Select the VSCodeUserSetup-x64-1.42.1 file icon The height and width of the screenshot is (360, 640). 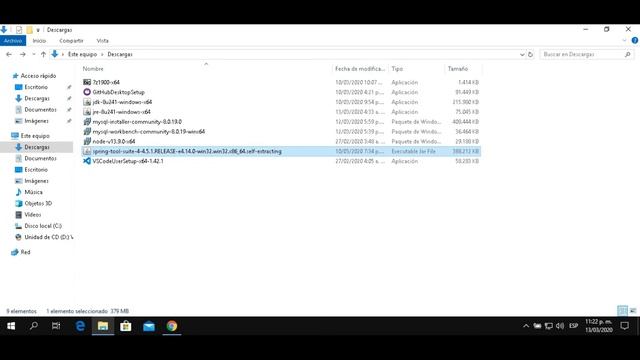87,161
